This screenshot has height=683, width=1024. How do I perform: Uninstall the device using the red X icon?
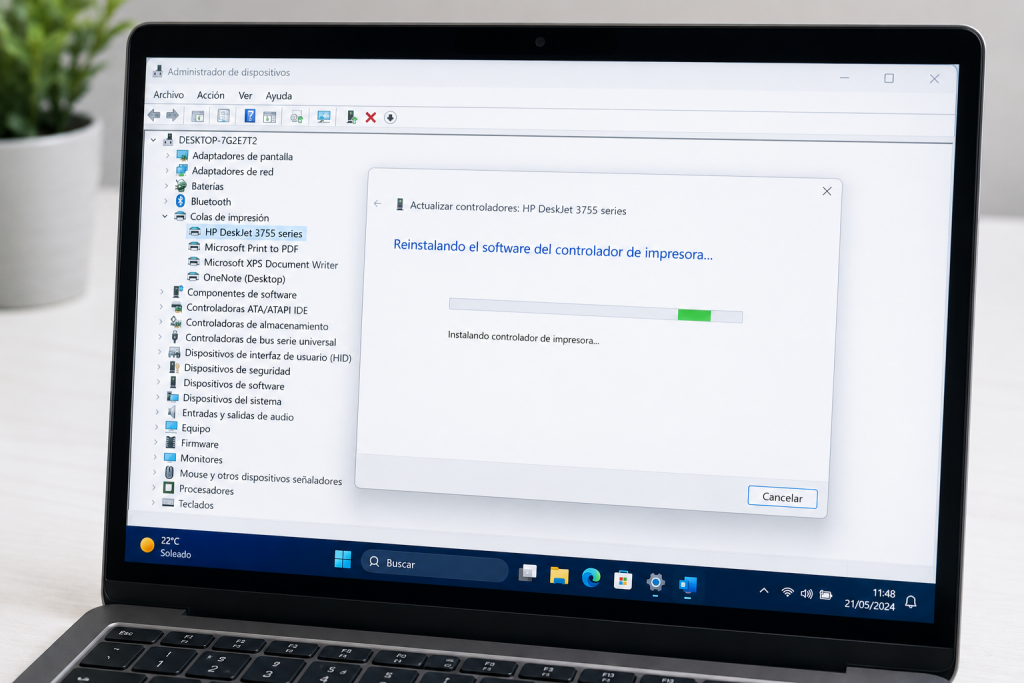coord(371,118)
